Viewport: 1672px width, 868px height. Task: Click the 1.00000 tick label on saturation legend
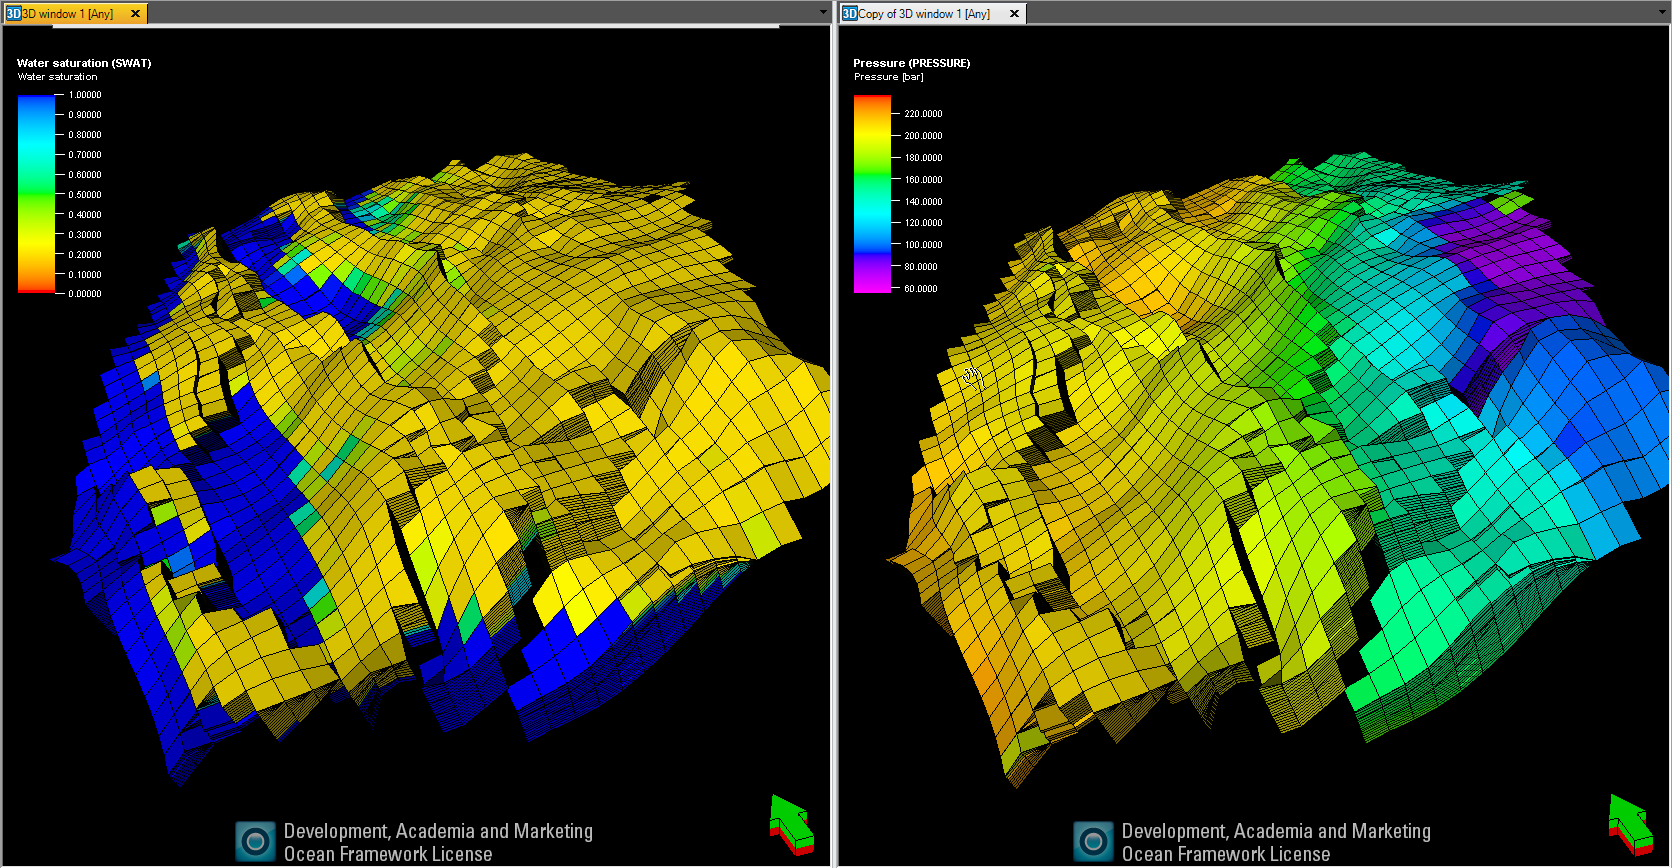click(85, 95)
